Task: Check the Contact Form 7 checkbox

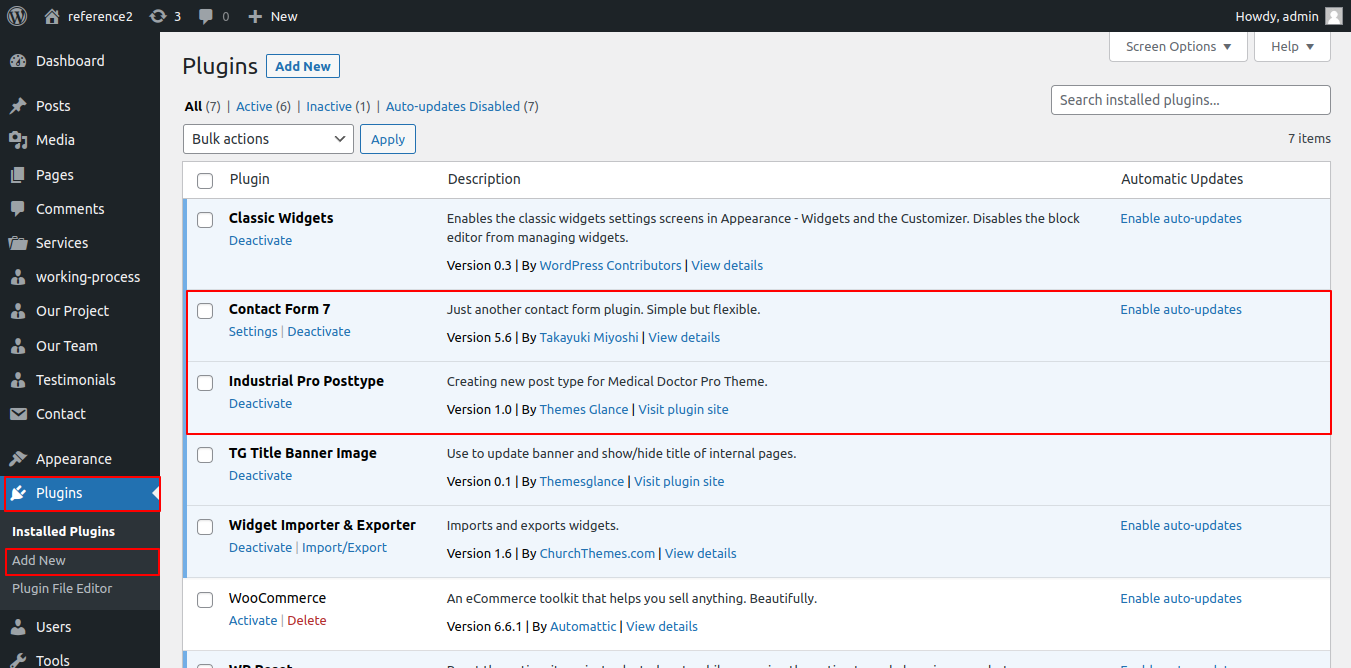Action: (x=205, y=311)
